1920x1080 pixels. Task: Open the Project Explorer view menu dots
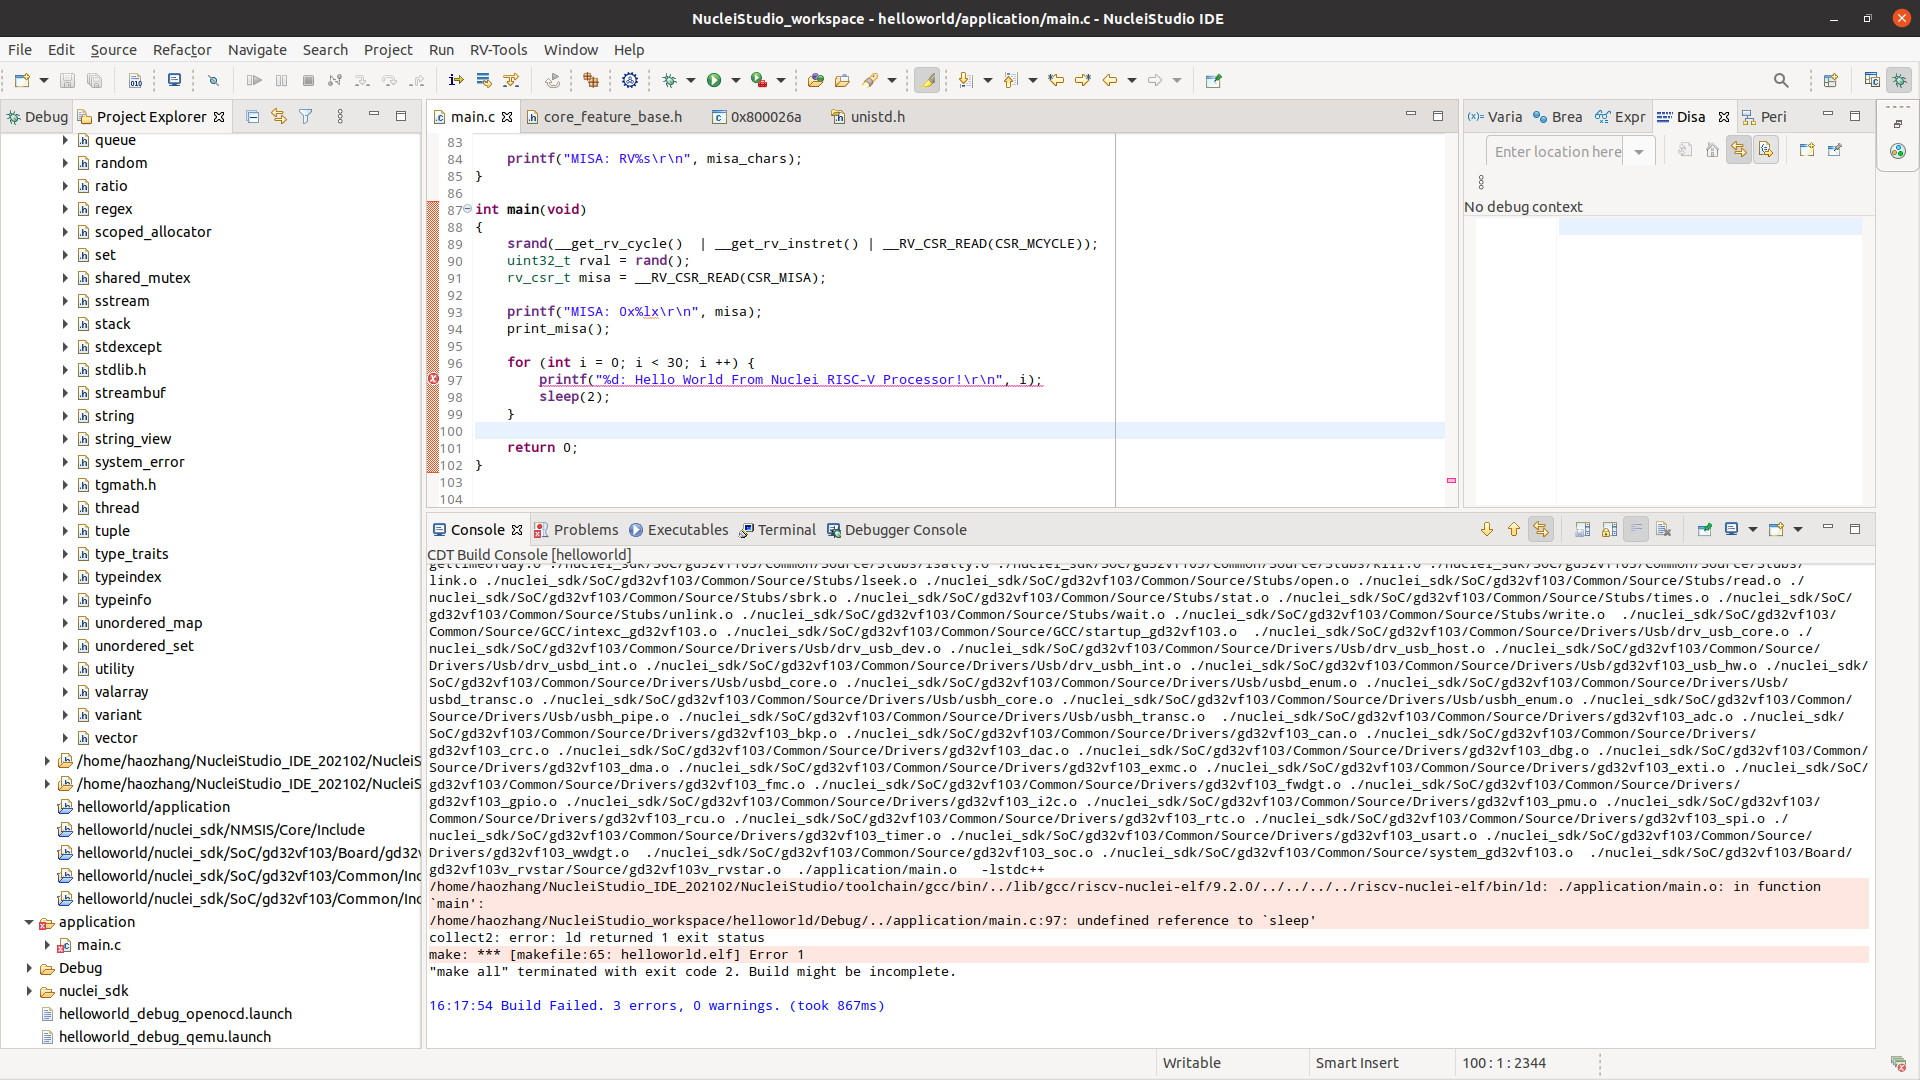point(340,117)
